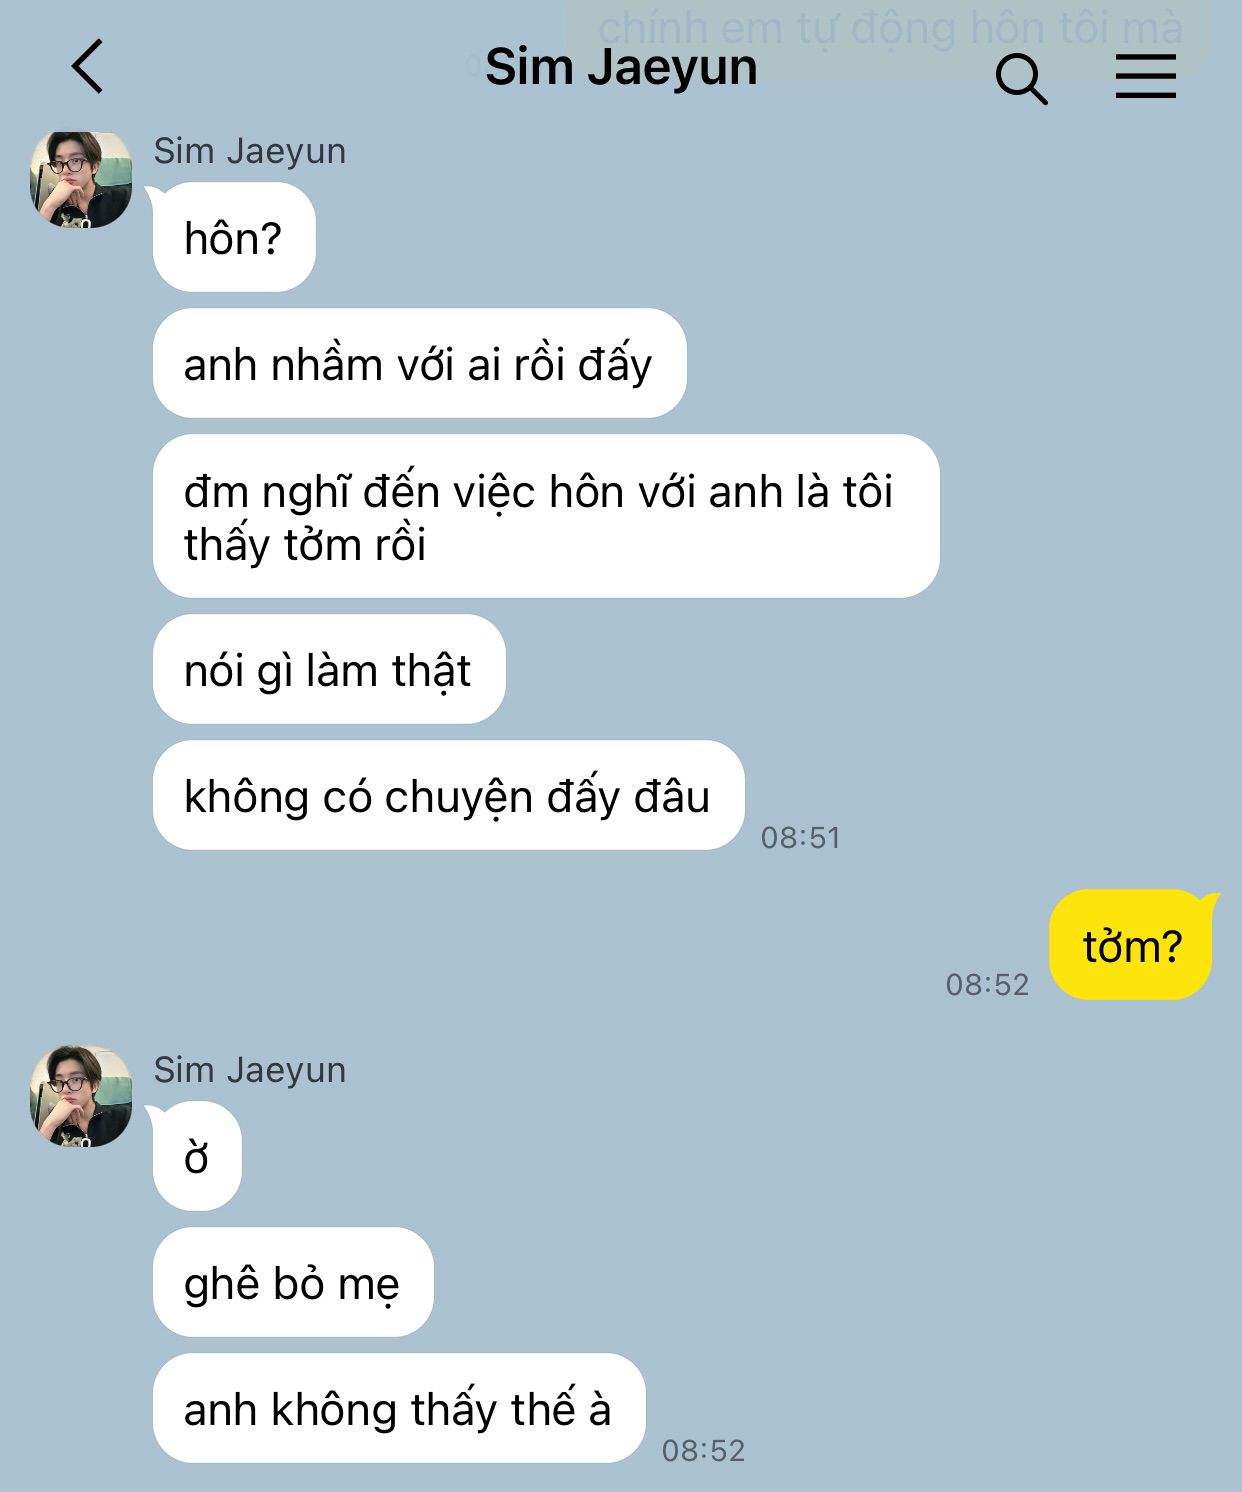
Task: Tap the back arrow icon
Action: pos(88,67)
